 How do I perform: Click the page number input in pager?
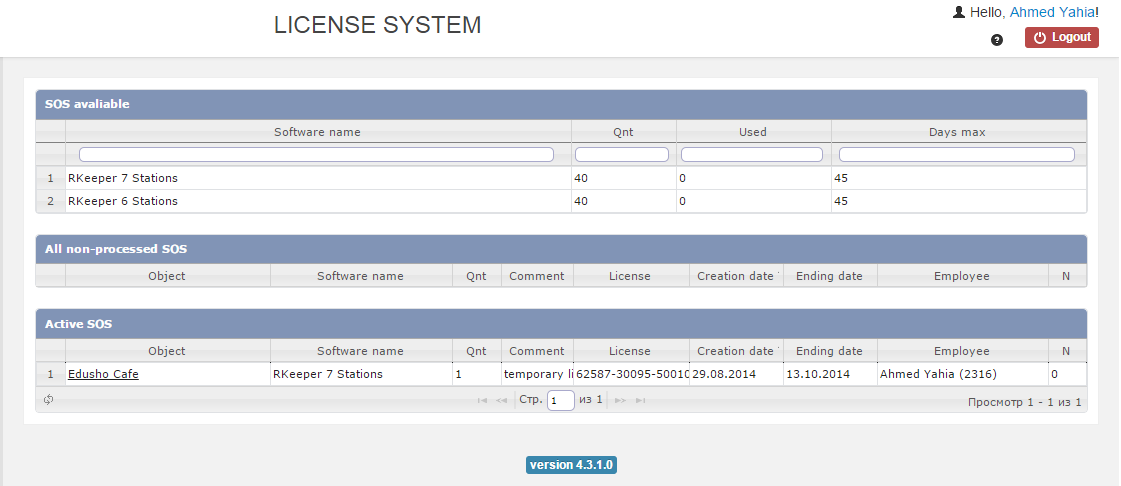[560, 400]
